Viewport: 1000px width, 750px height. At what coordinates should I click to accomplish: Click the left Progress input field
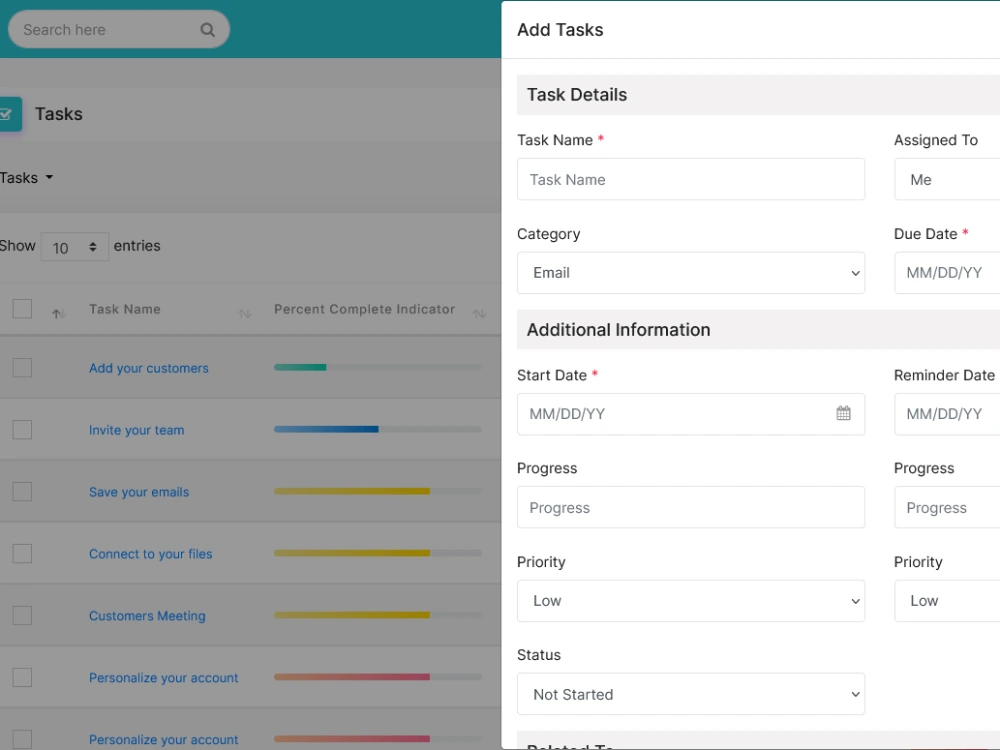coord(691,507)
